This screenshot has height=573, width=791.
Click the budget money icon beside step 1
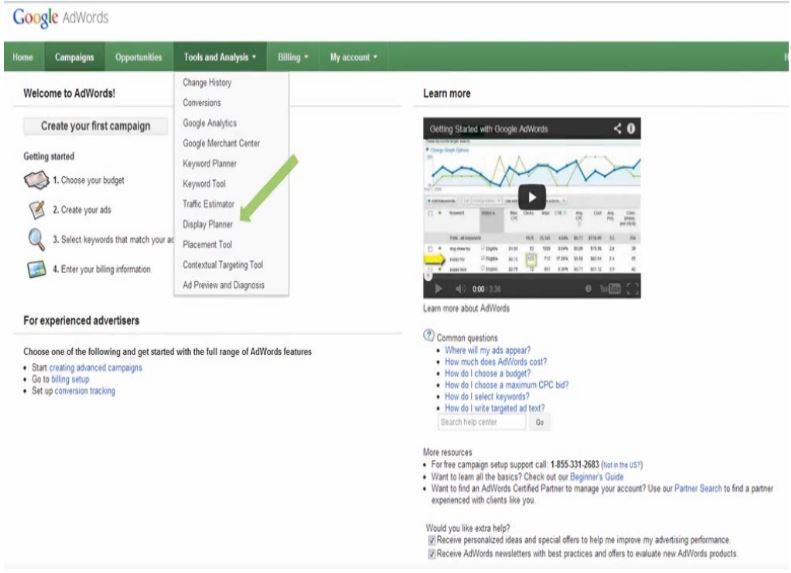click(x=36, y=180)
